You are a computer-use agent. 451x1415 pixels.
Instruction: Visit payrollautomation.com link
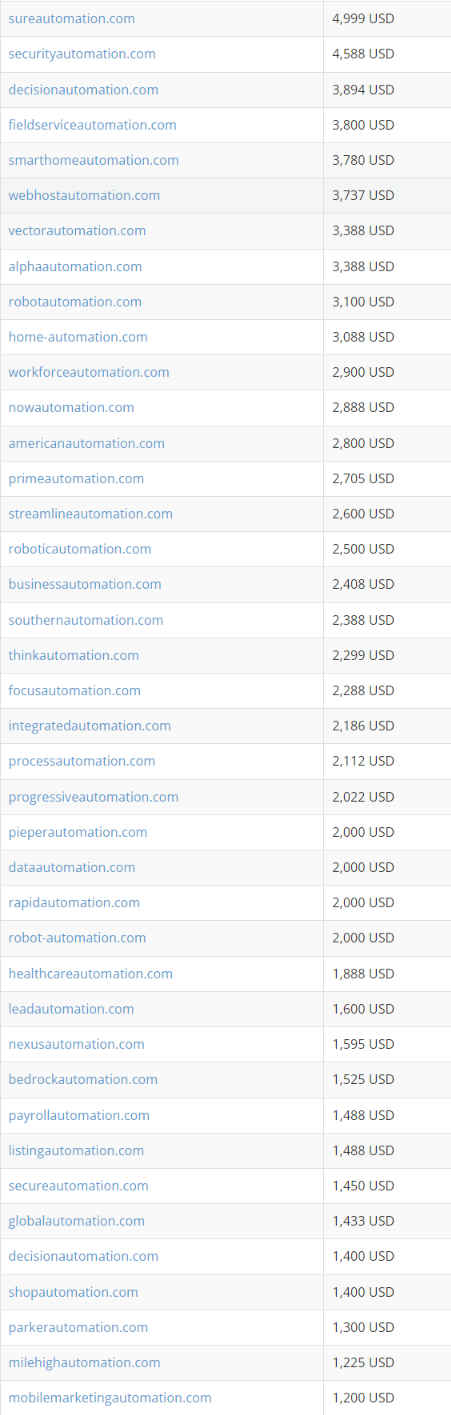point(79,1115)
